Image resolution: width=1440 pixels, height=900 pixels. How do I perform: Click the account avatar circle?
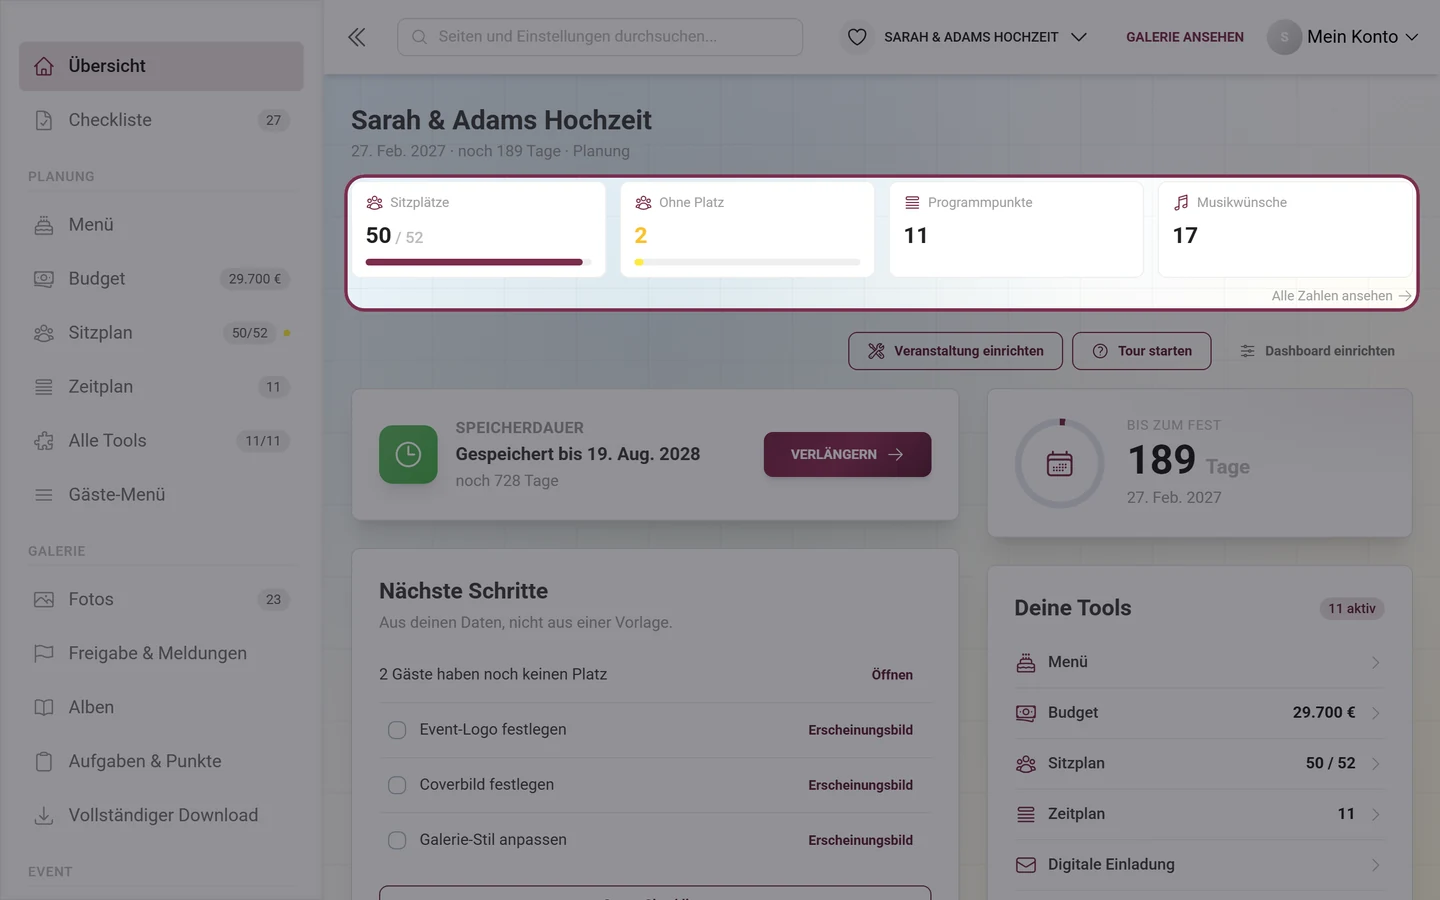tap(1284, 37)
